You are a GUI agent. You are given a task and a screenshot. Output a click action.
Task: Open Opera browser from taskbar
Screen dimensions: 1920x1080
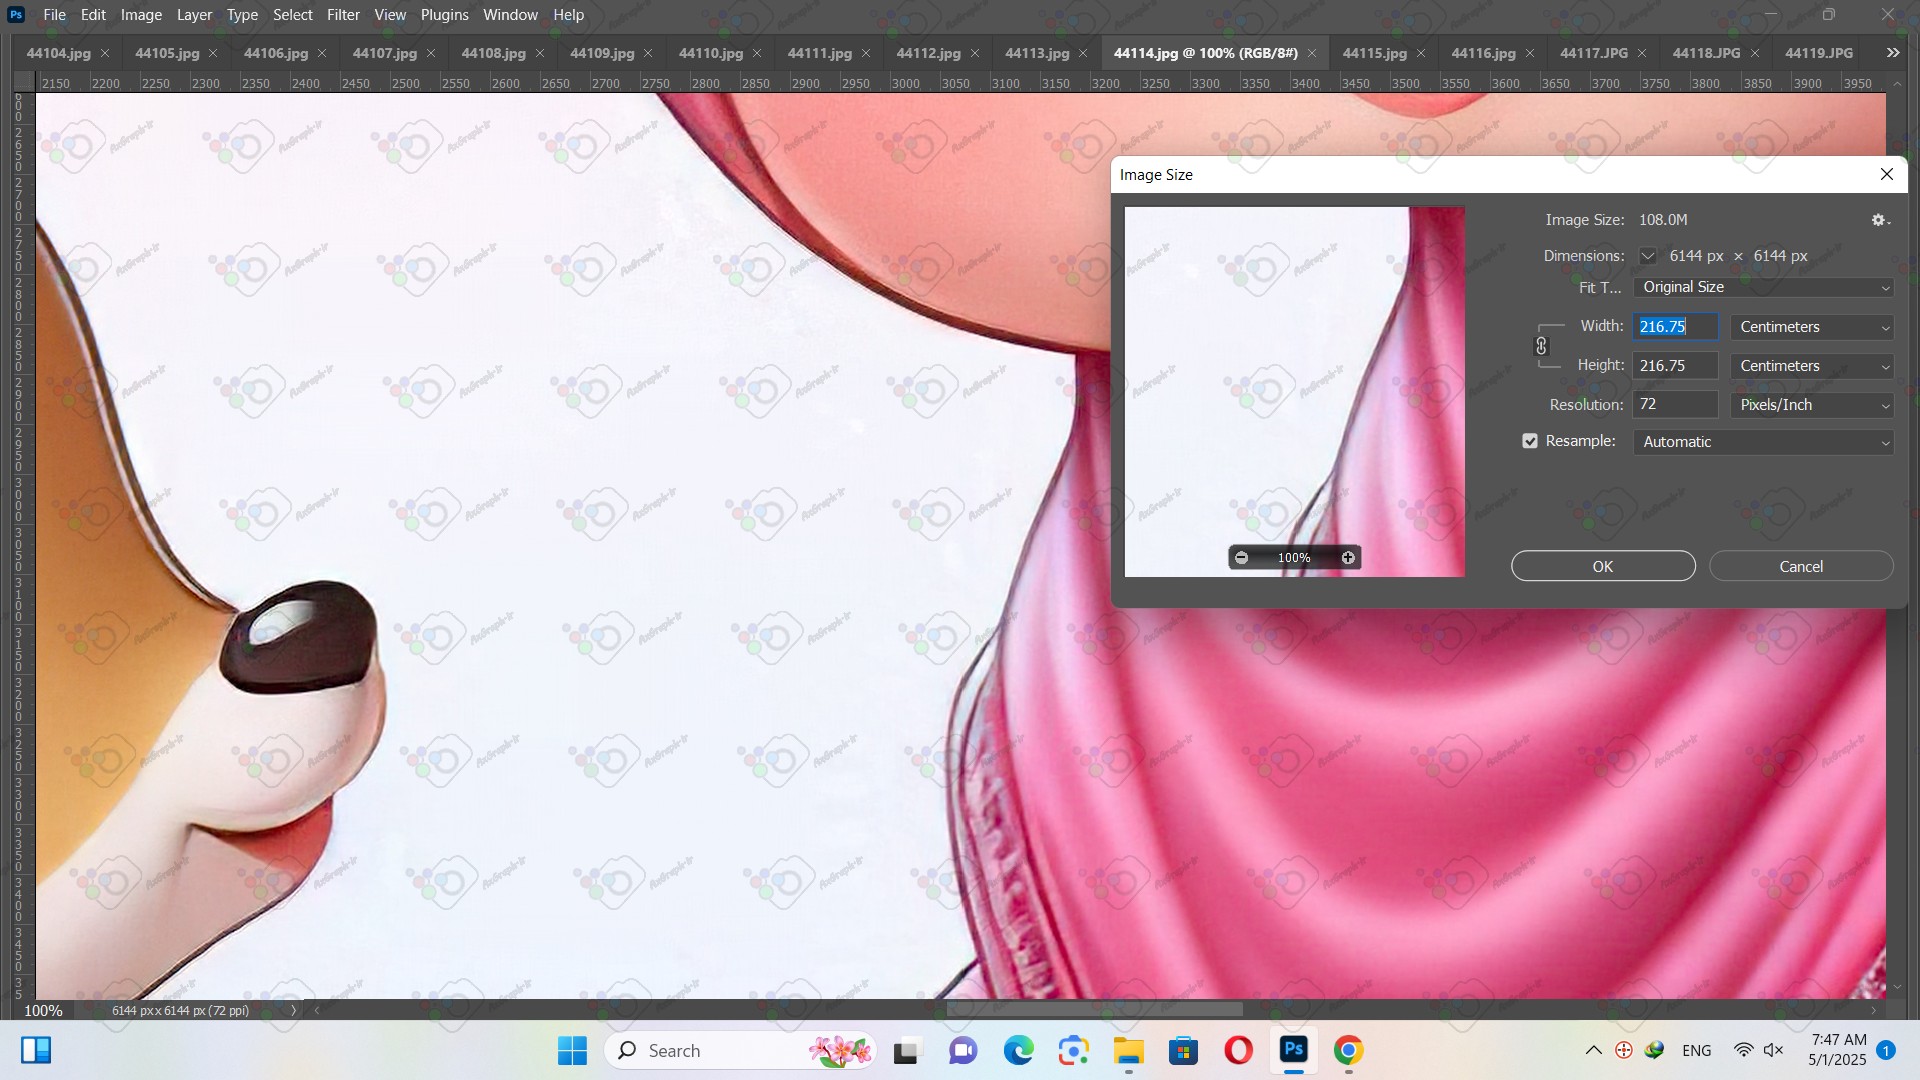pyautogui.click(x=1239, y=1051)
